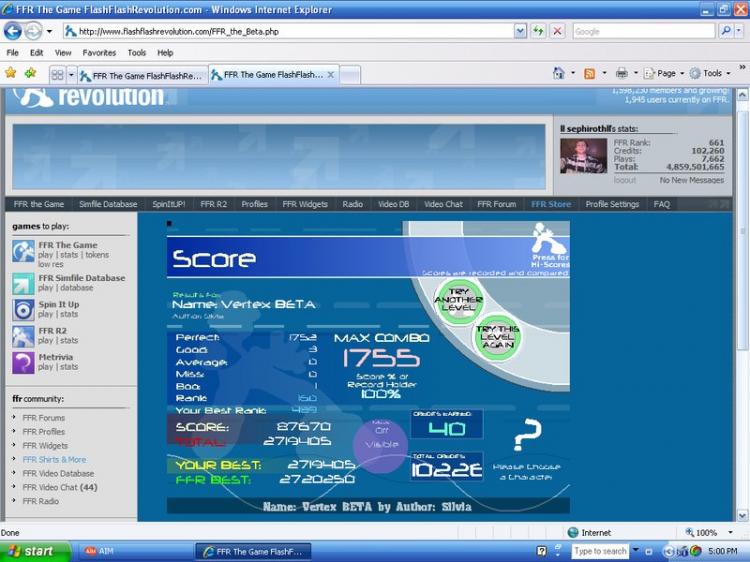Click the Spin It Up sidebar icon
This screenshot has width=750, height=562.
point(23,309)
